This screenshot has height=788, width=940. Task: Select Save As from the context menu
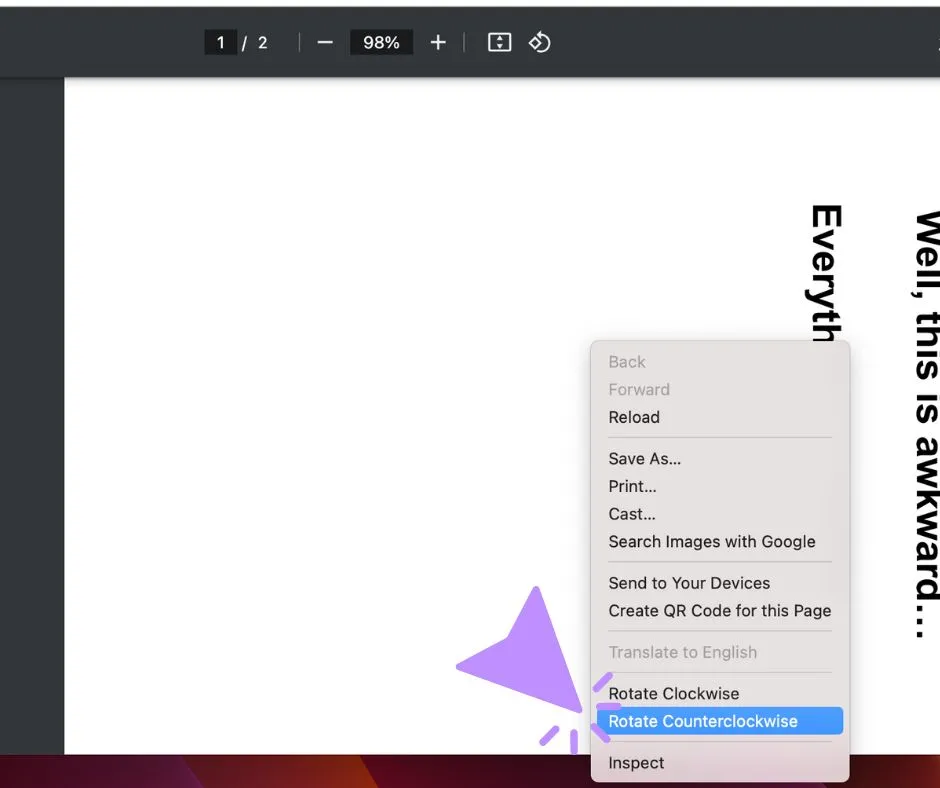coord(644,458)
